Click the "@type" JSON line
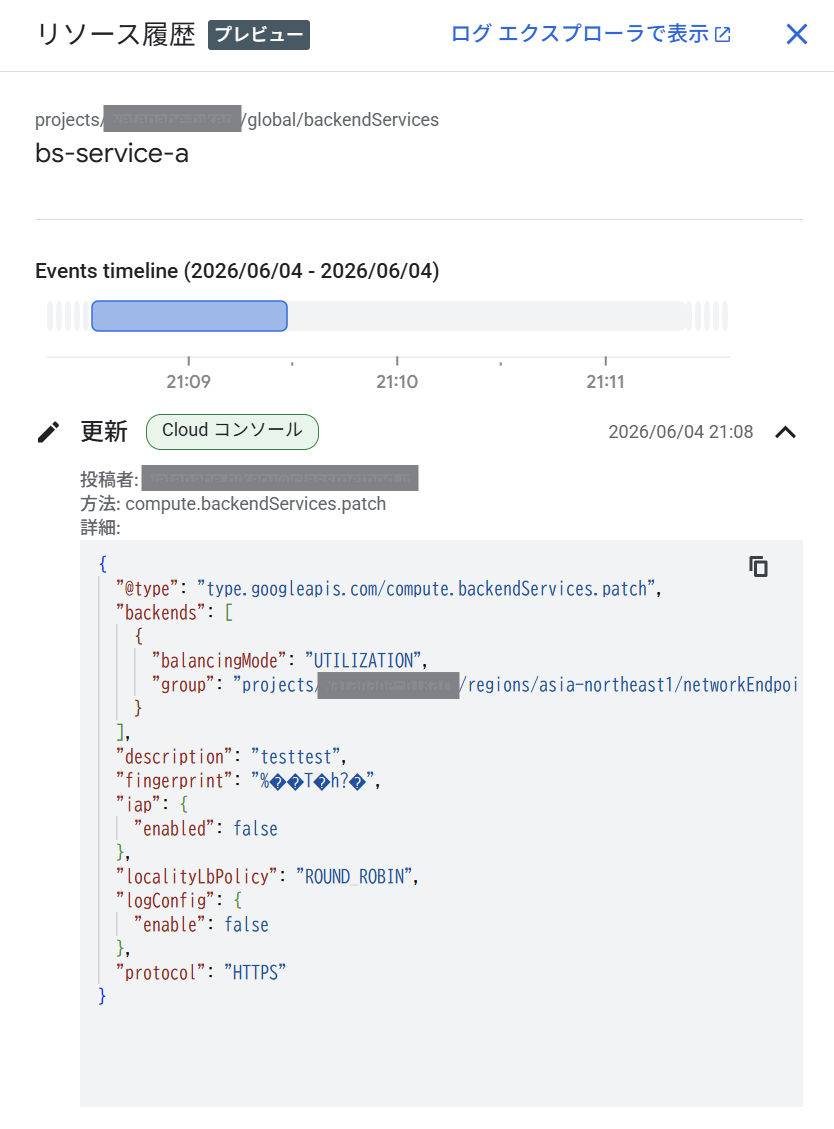834x1129 pixels. point(389,588)
